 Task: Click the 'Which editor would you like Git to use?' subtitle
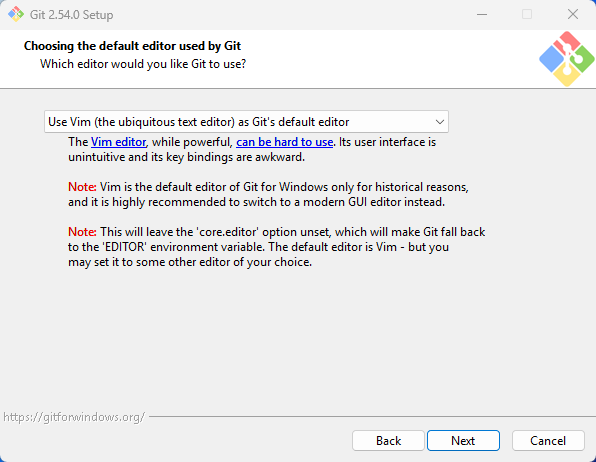143,64
